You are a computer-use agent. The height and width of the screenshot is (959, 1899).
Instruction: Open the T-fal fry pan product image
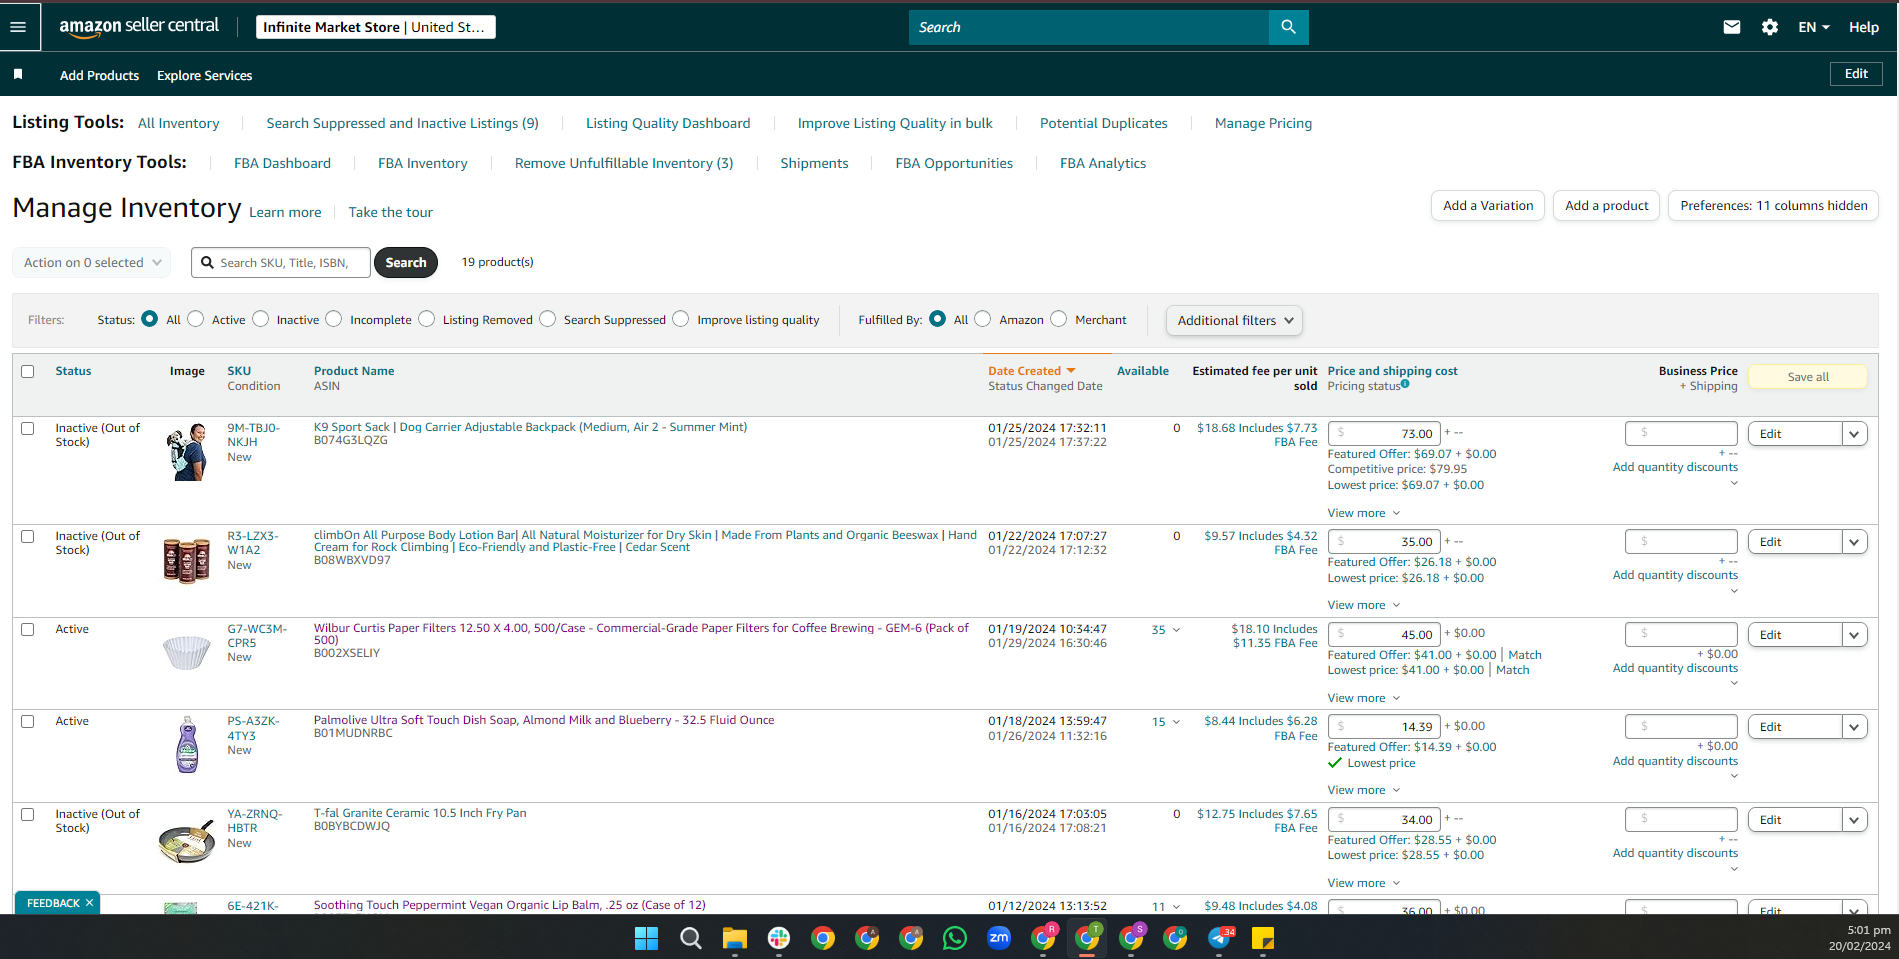coord(187,841)
